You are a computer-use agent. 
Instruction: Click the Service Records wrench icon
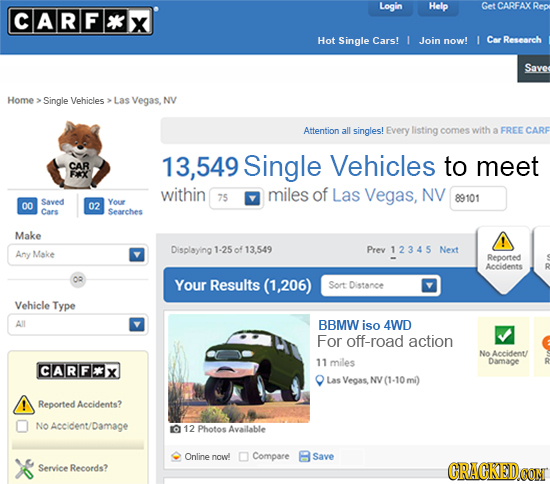[x=24, y=469]
